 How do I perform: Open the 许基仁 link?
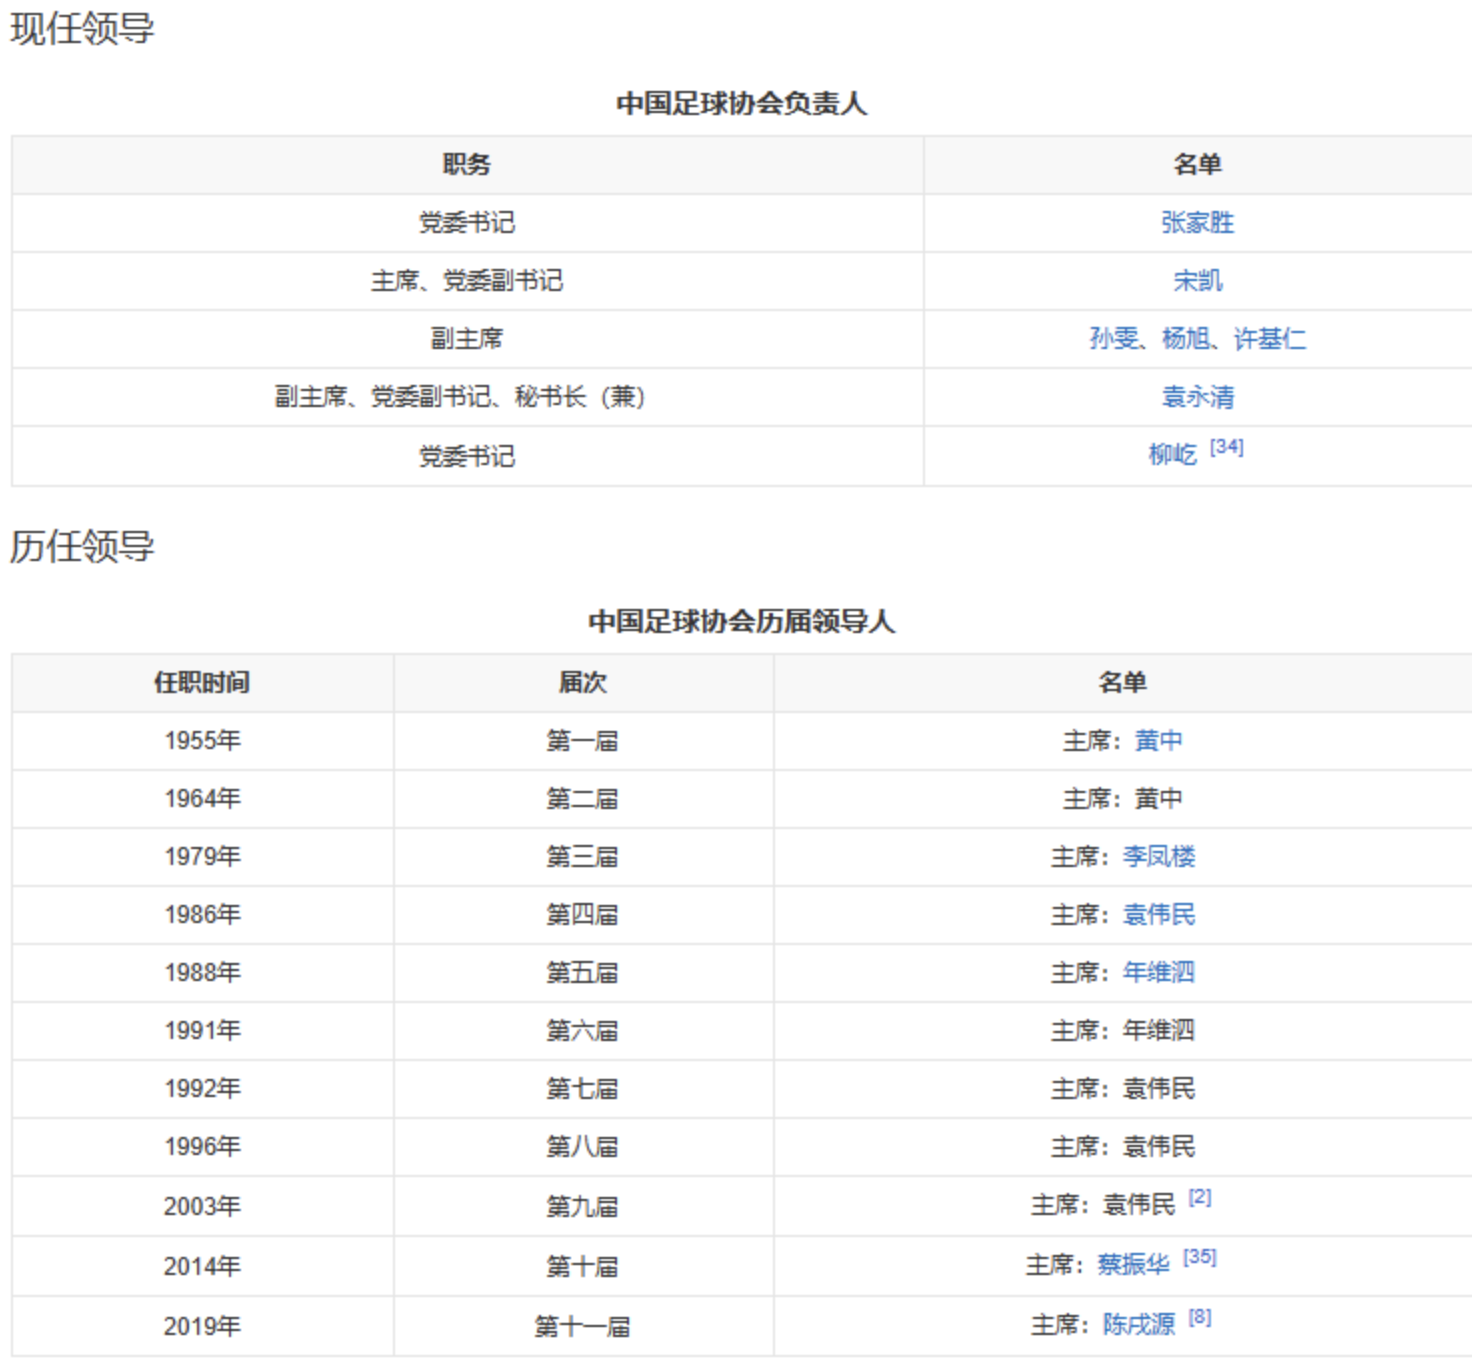[1269, 339]
